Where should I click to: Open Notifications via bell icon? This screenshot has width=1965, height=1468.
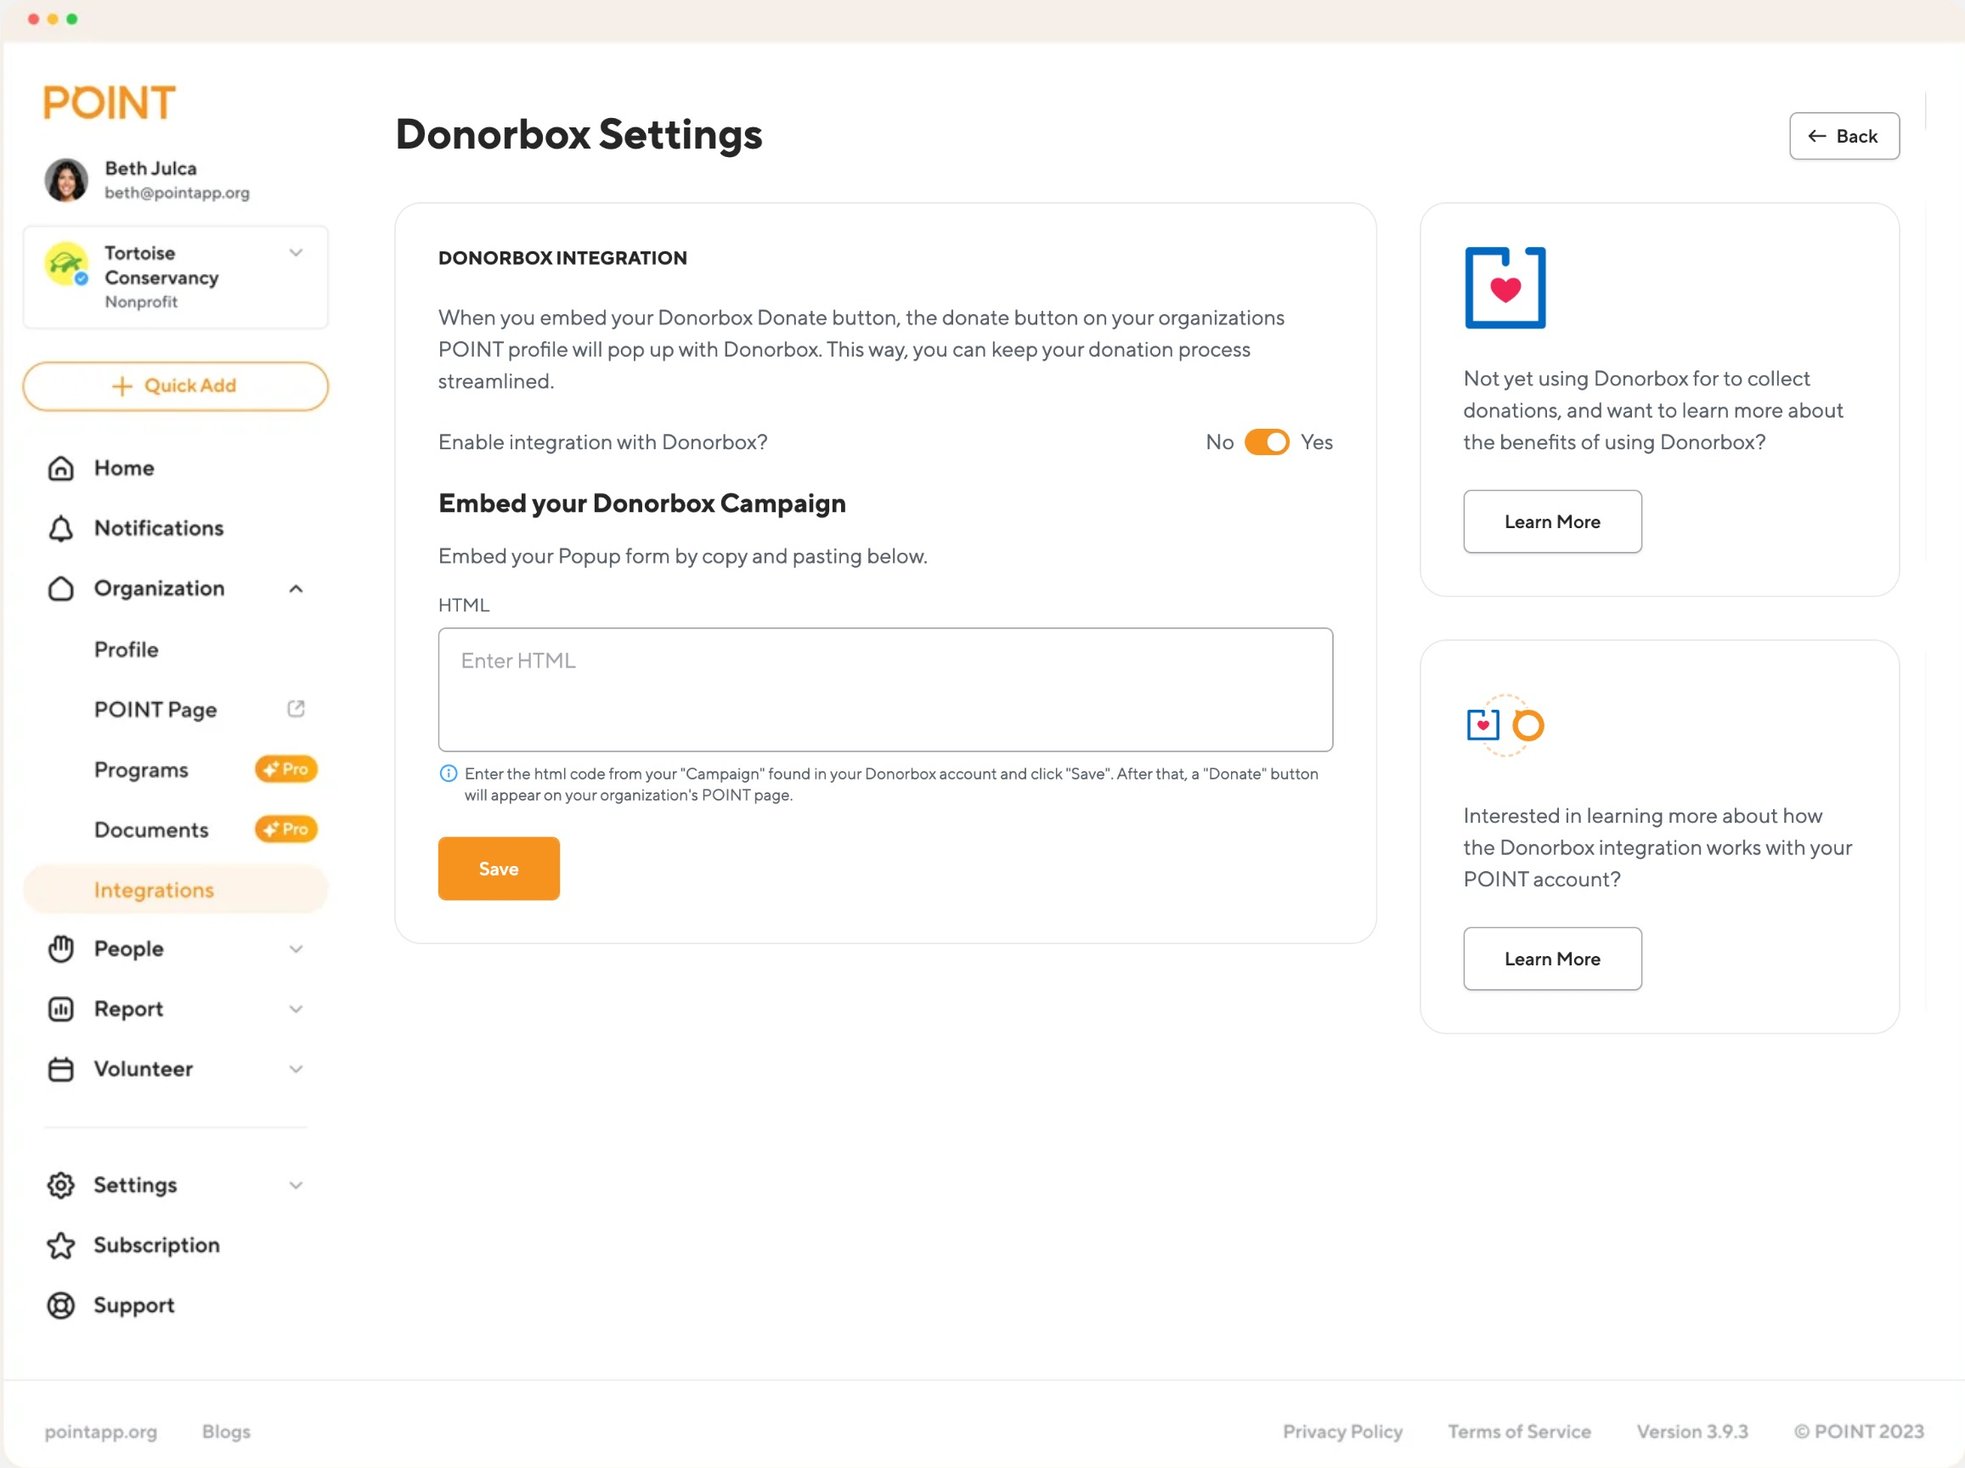tap(60, 528)
